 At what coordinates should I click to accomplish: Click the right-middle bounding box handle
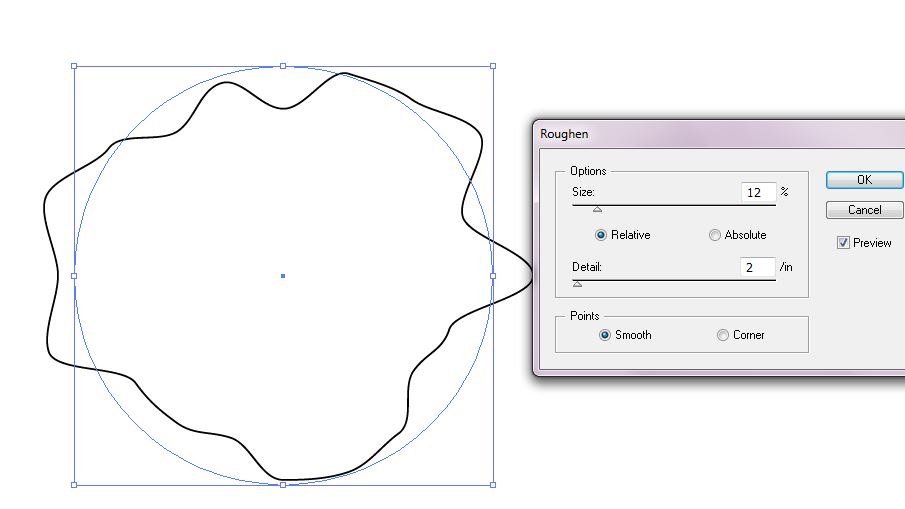(493, 276)
